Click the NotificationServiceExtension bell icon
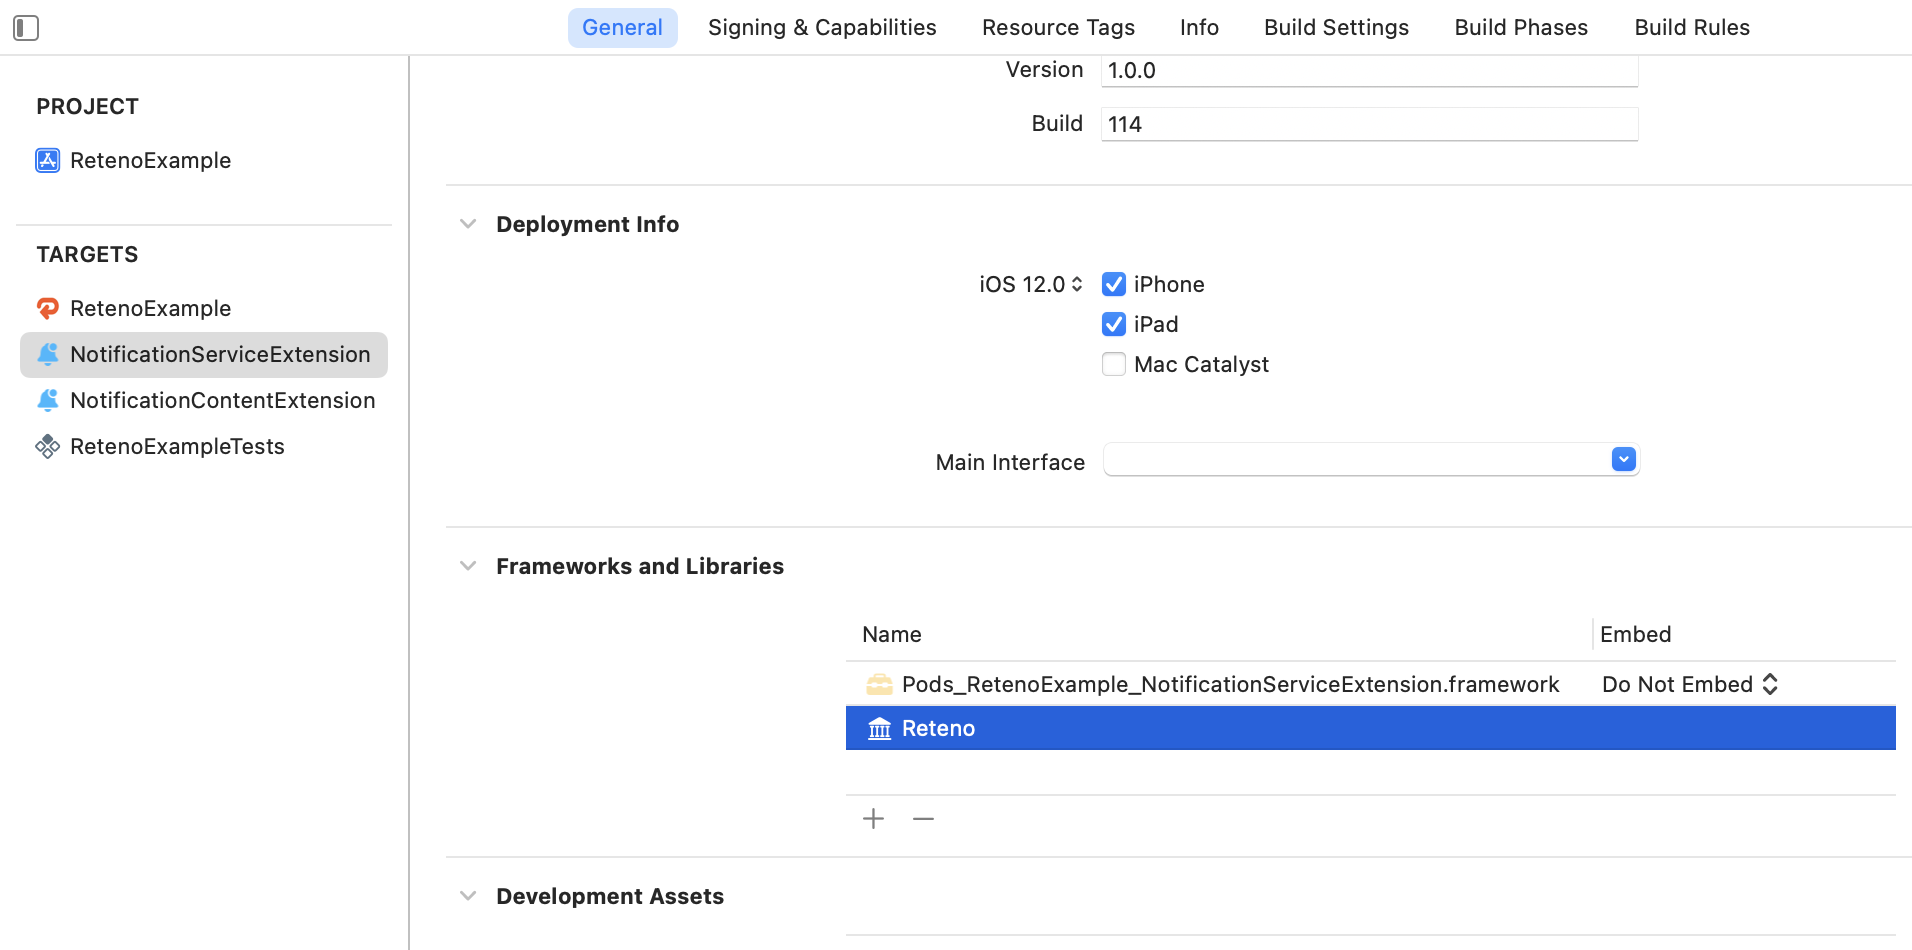 coord(47,354)
